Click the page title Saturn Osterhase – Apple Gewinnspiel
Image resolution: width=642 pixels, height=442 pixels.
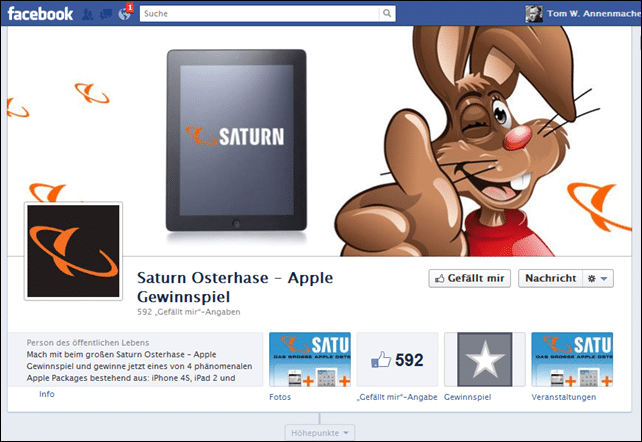pyautogui.click(x=235, y=287)
